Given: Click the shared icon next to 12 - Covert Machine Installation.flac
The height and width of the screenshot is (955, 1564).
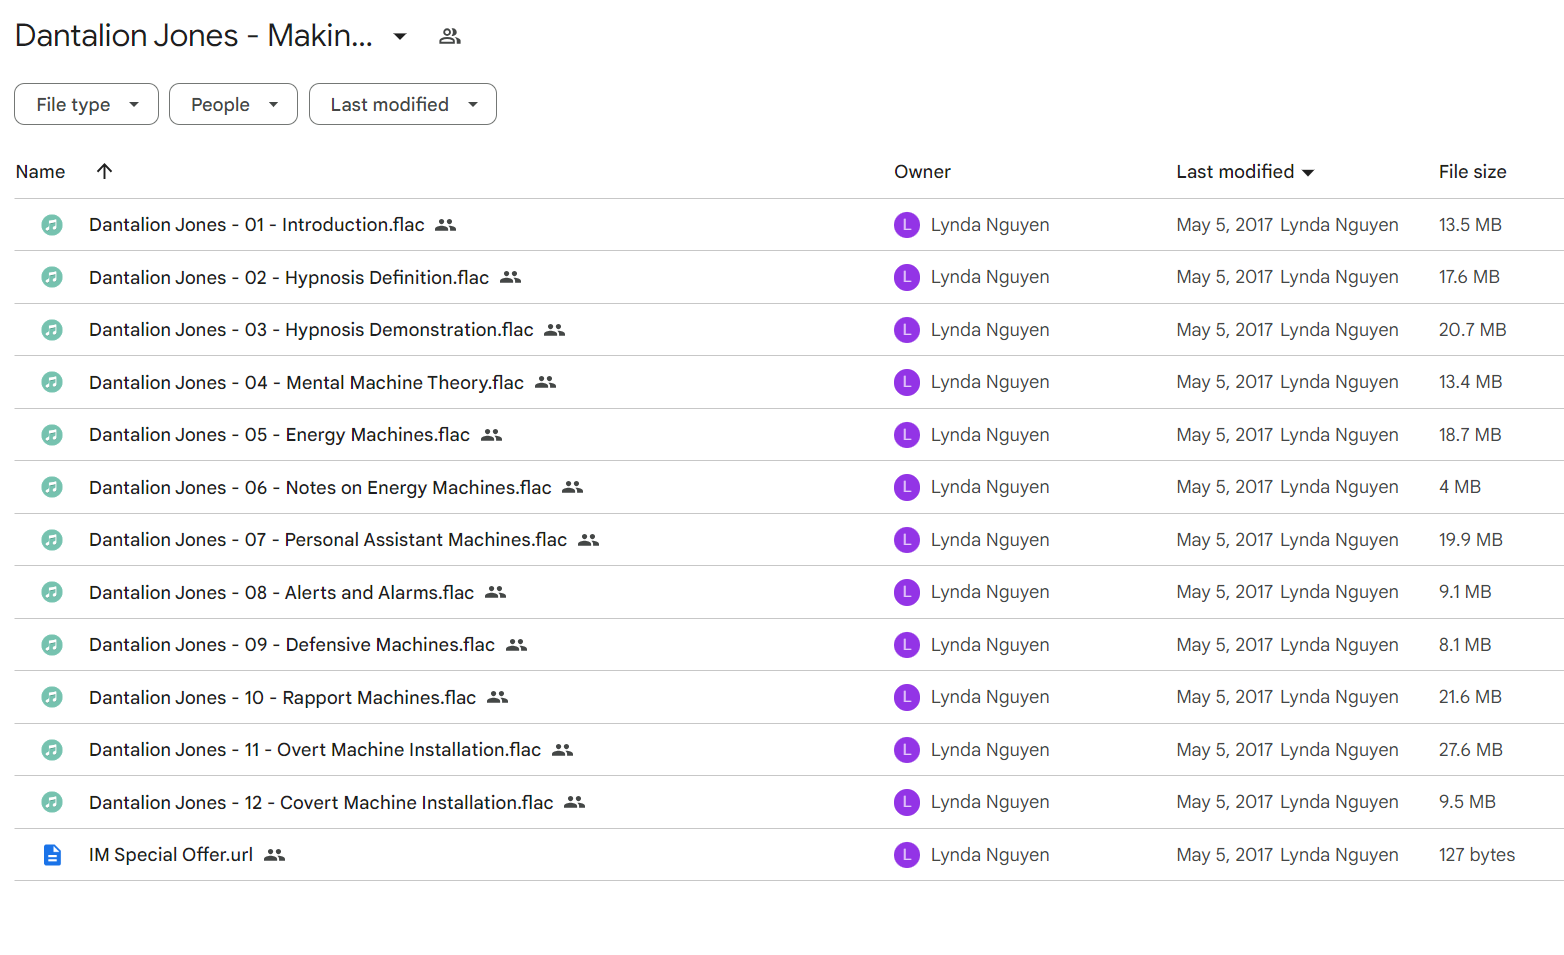Looking at the screenshot, I should tap(575, 802).
